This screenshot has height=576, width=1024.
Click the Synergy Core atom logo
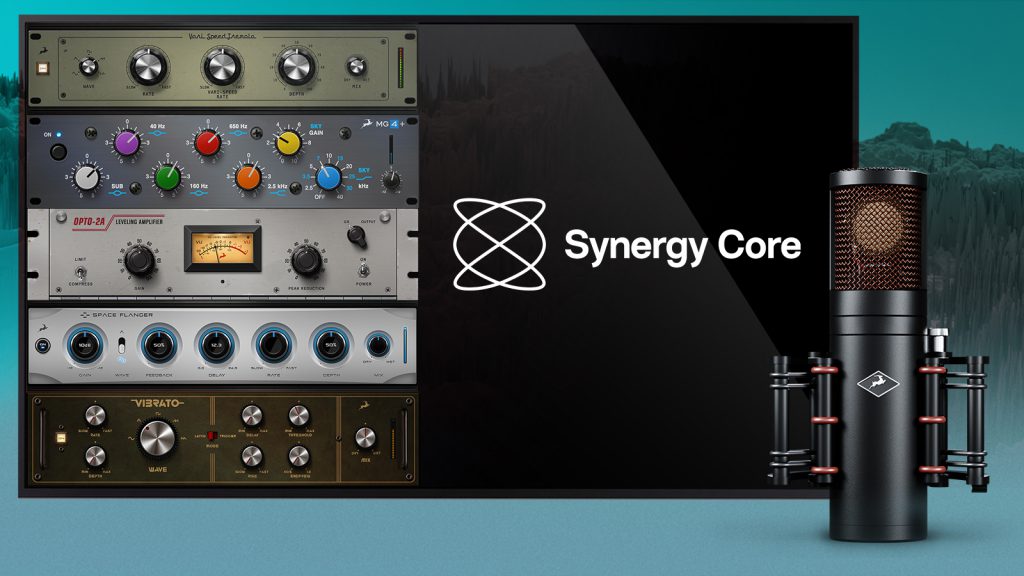click(x=500, y=244)
